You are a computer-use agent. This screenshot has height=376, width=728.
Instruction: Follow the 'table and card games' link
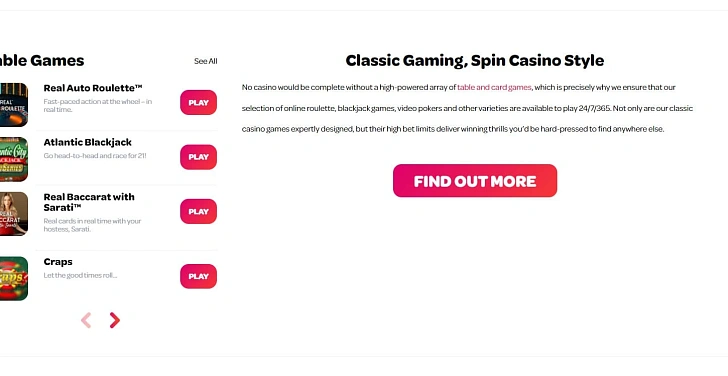[x=494, y=87]
